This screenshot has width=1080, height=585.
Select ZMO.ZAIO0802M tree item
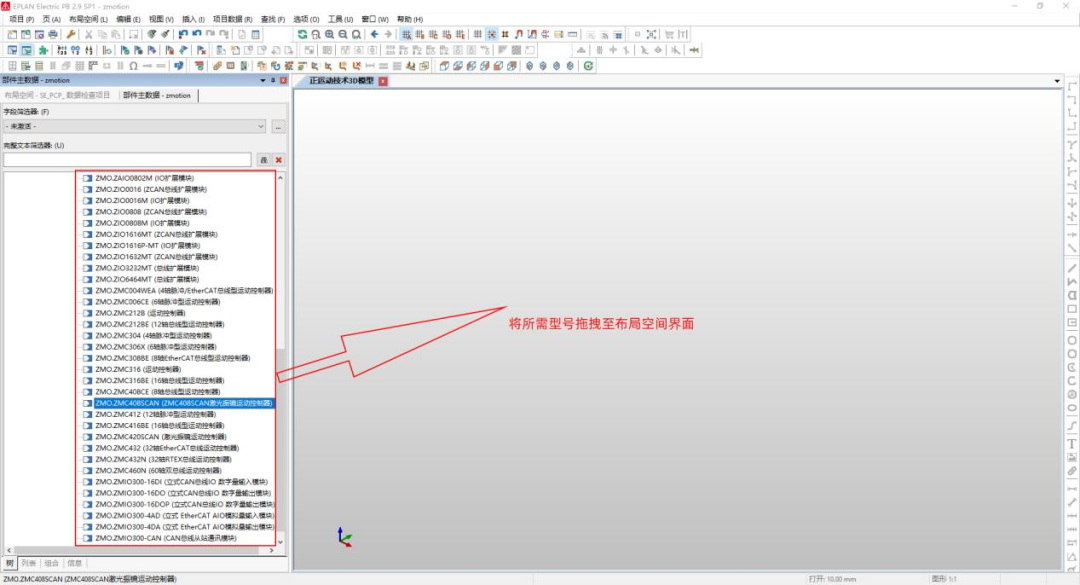pos(145,178)
